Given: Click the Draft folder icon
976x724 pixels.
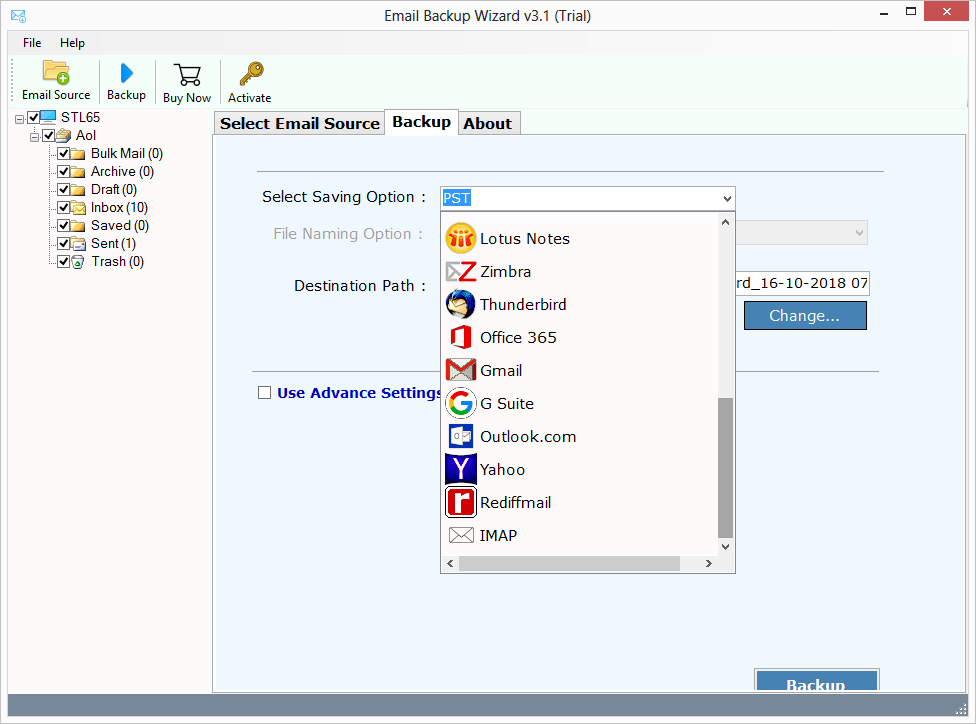Looking at the screenshot, I should tap(78, 189).
